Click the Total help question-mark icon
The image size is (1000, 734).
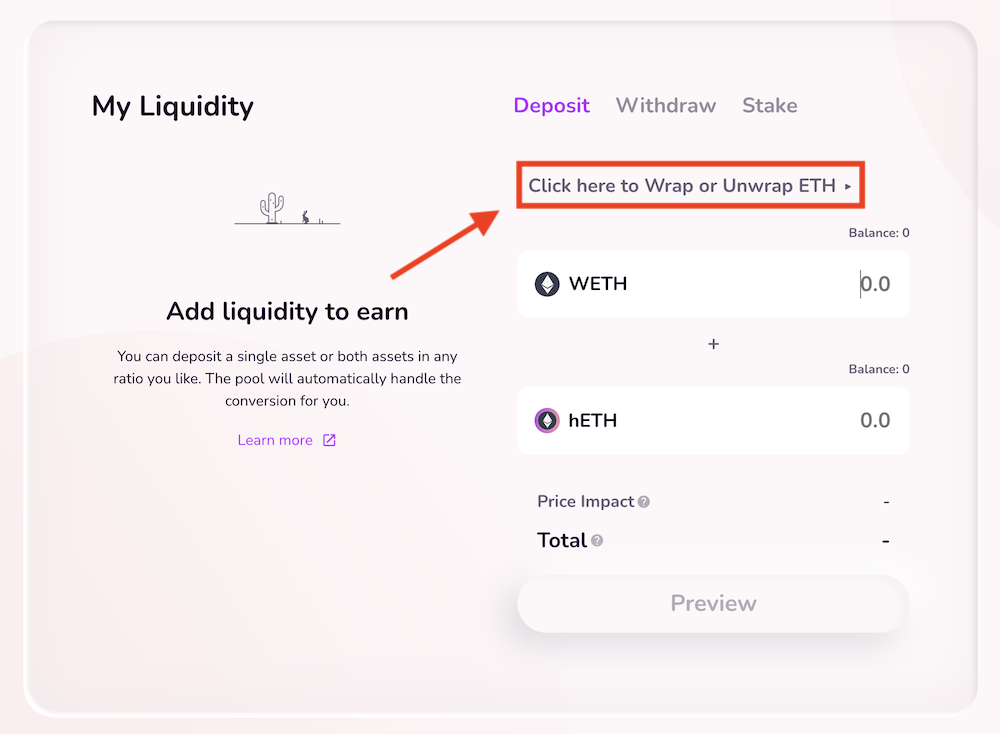tap(597, 541)
